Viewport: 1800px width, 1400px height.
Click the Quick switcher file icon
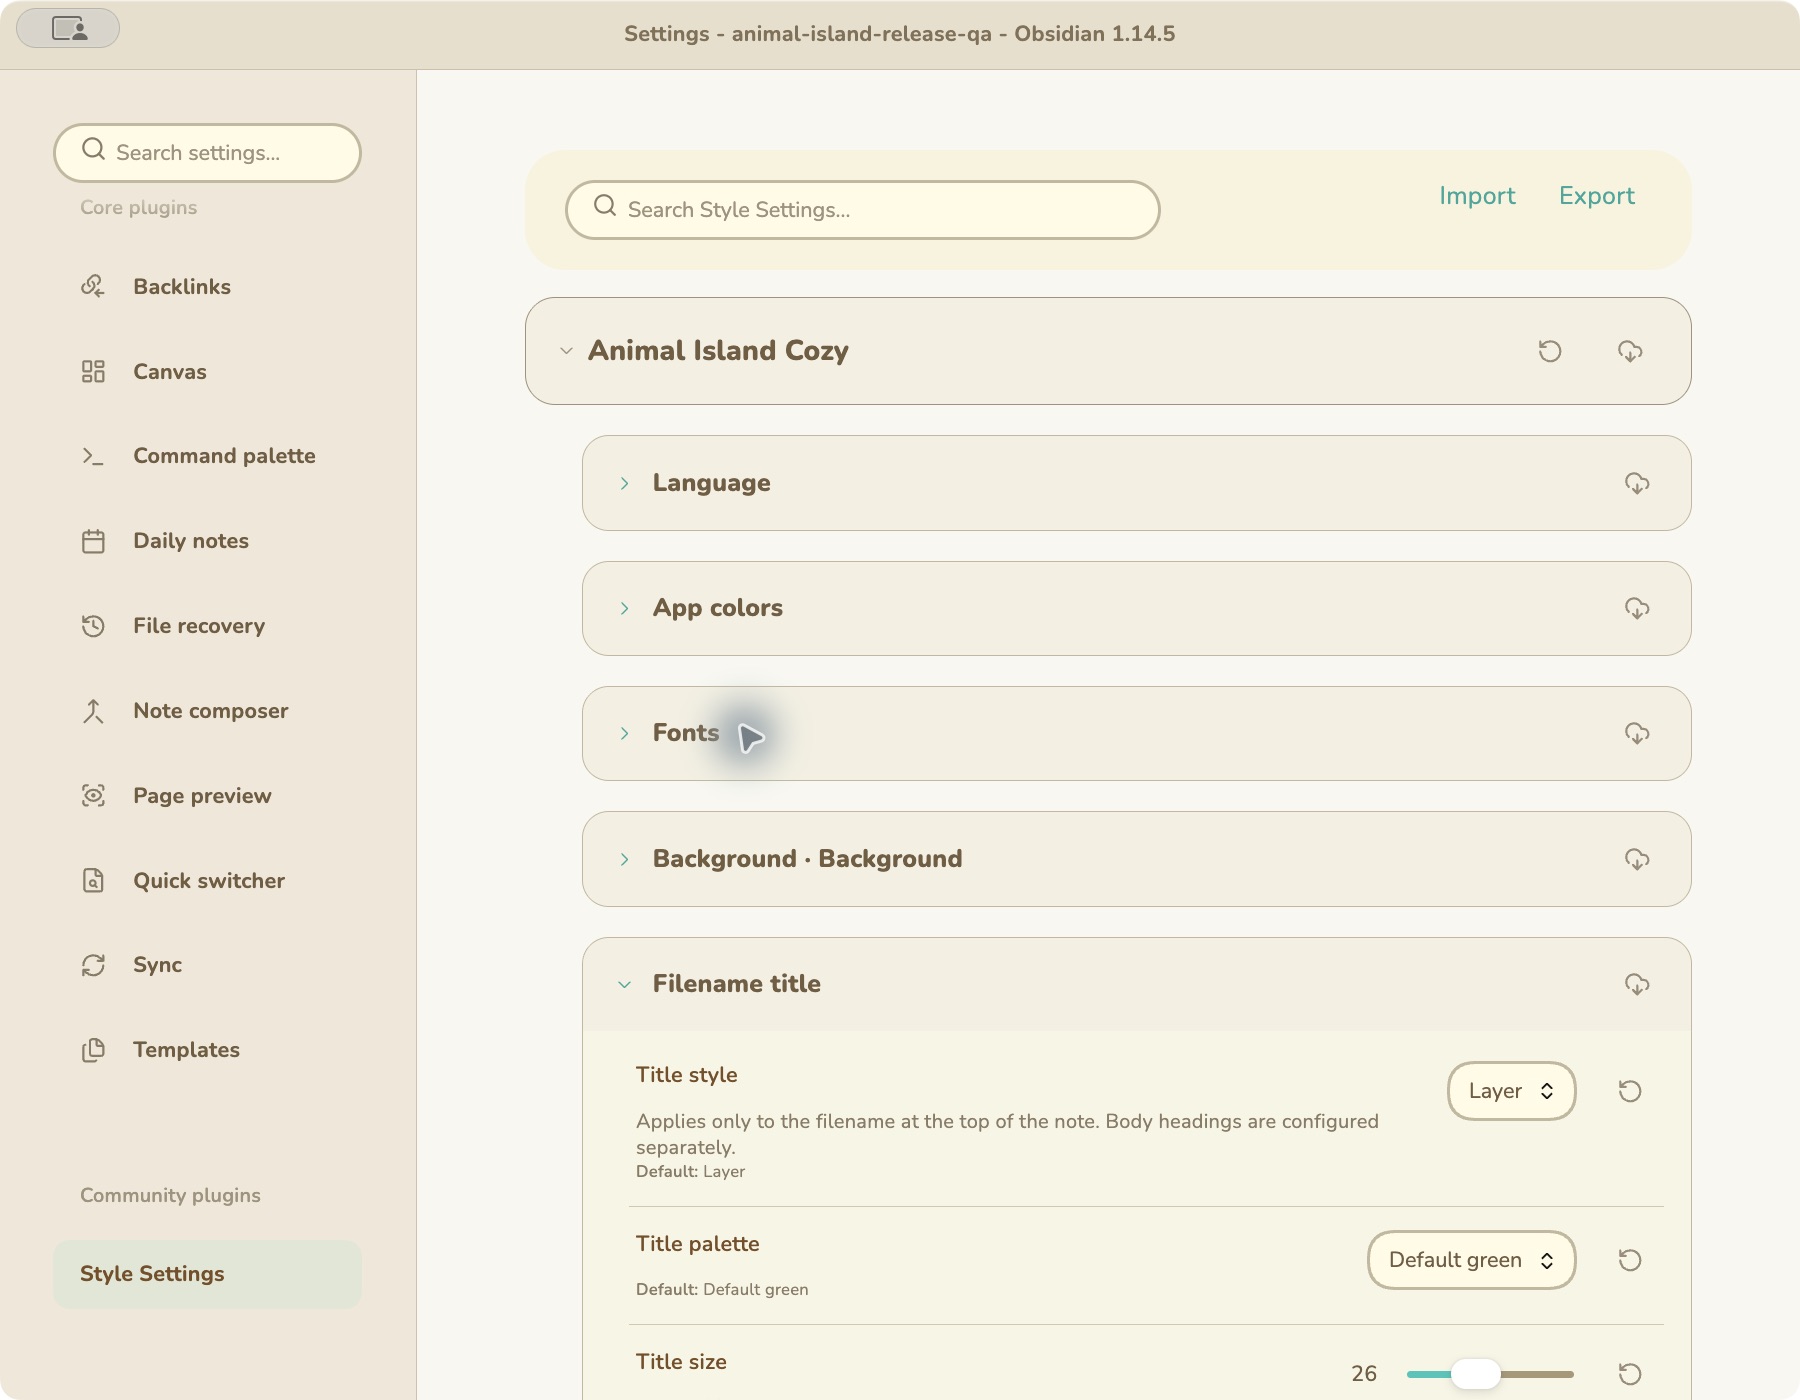93,880
